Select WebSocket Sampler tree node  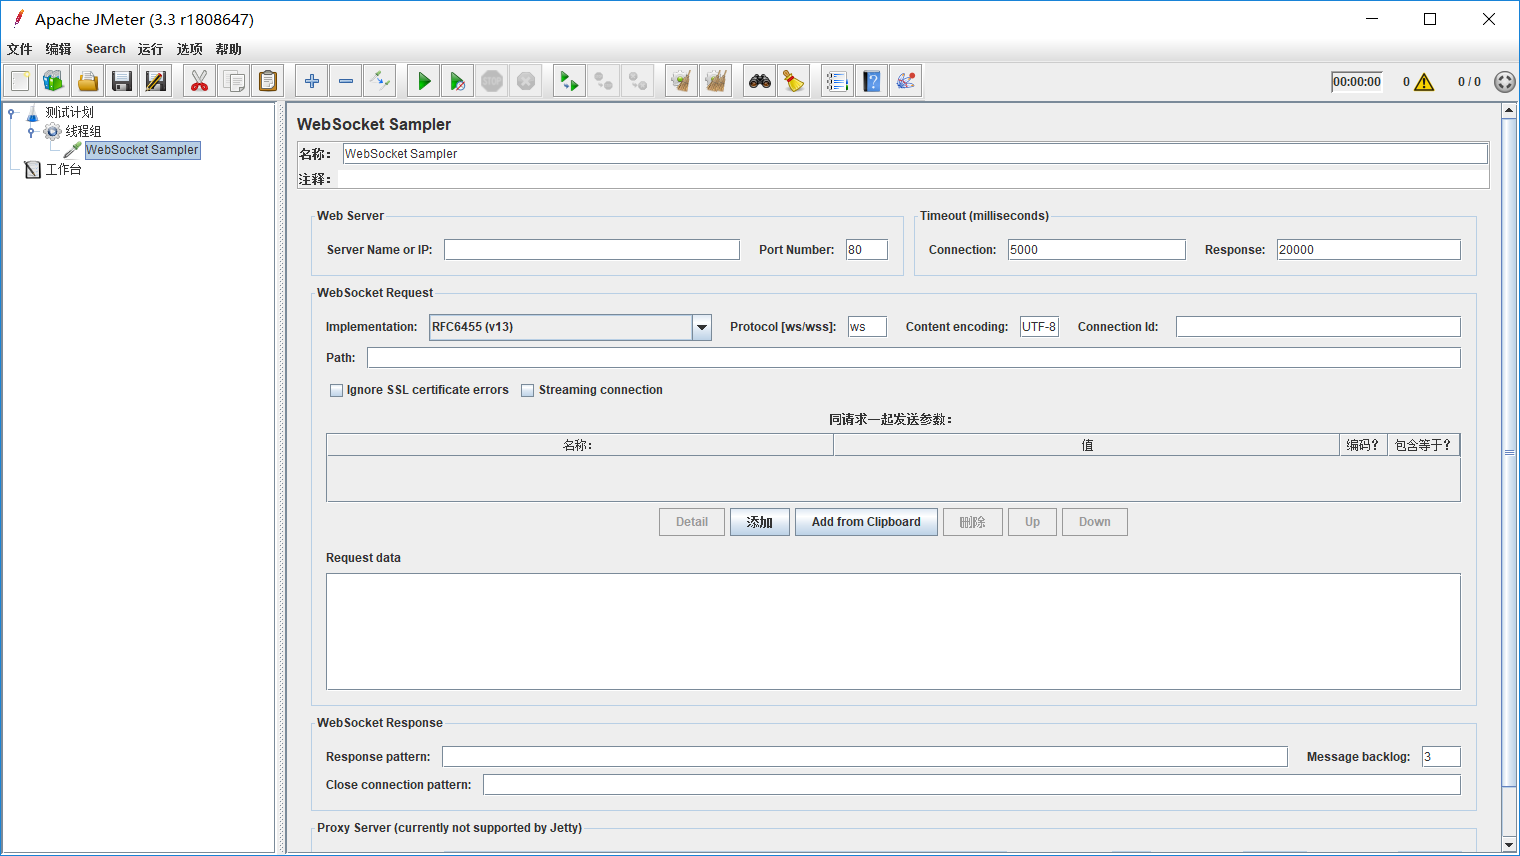point(142,150)
